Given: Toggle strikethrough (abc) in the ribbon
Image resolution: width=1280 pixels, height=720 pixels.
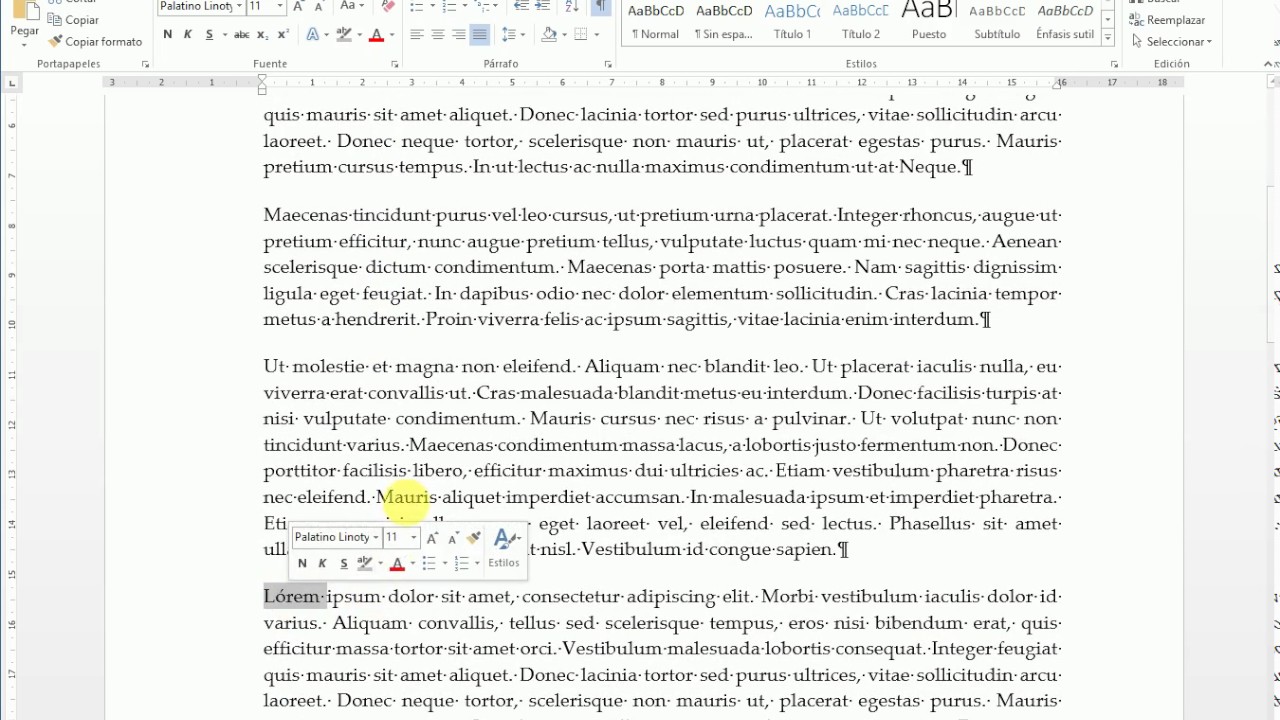Looking at the screenshot, I should (x=241, y=35).
